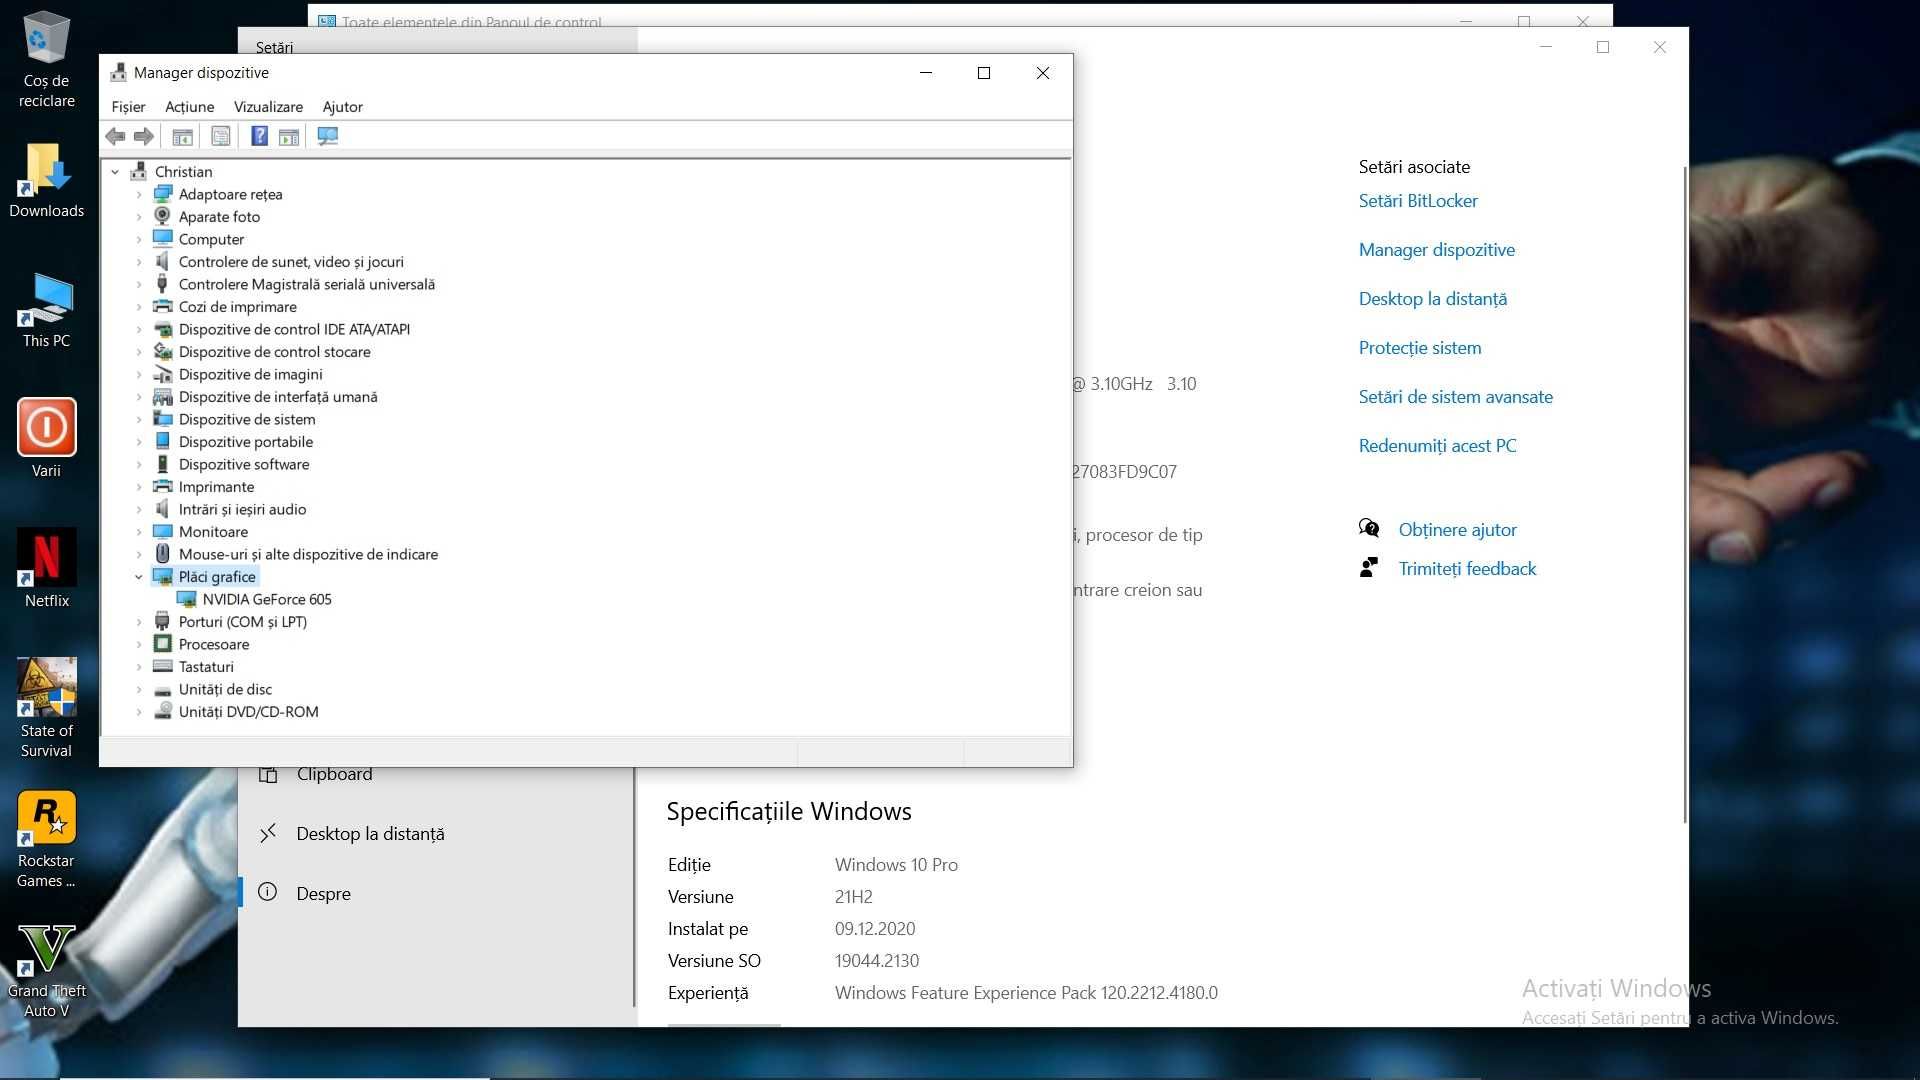Click the Plăci grafice category icon
Image resolution: width=1920 pixels, height=1080 pixels.
coord(162,577)
